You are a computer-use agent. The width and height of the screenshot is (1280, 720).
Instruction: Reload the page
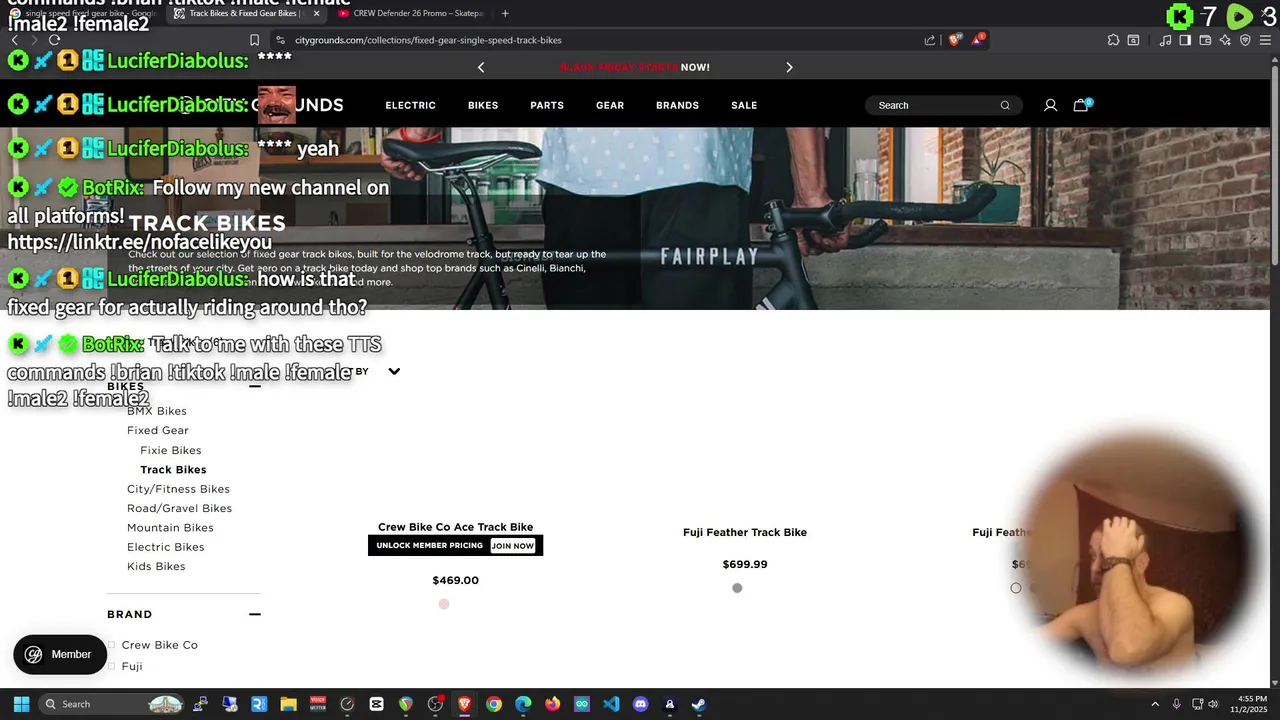pos(54,40)
